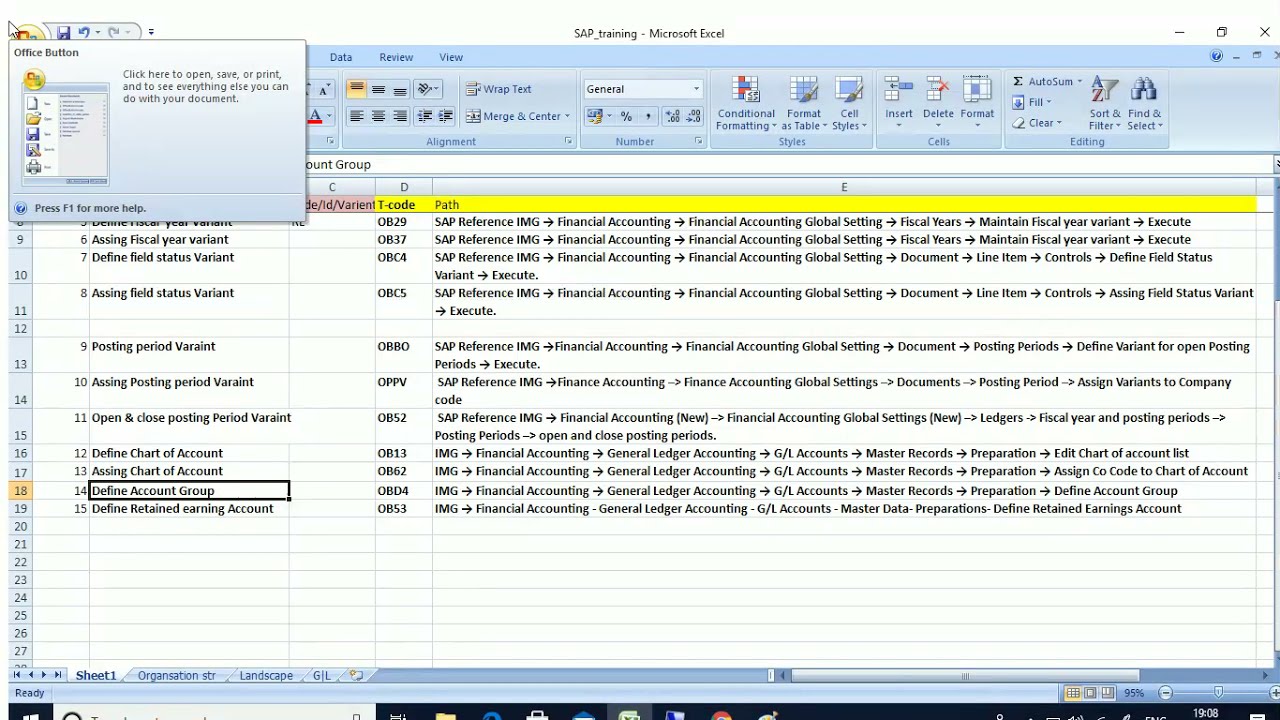Click the Excel Help question mark icon
This screenshot has height=720, width=1280.
click(1217, 56)
